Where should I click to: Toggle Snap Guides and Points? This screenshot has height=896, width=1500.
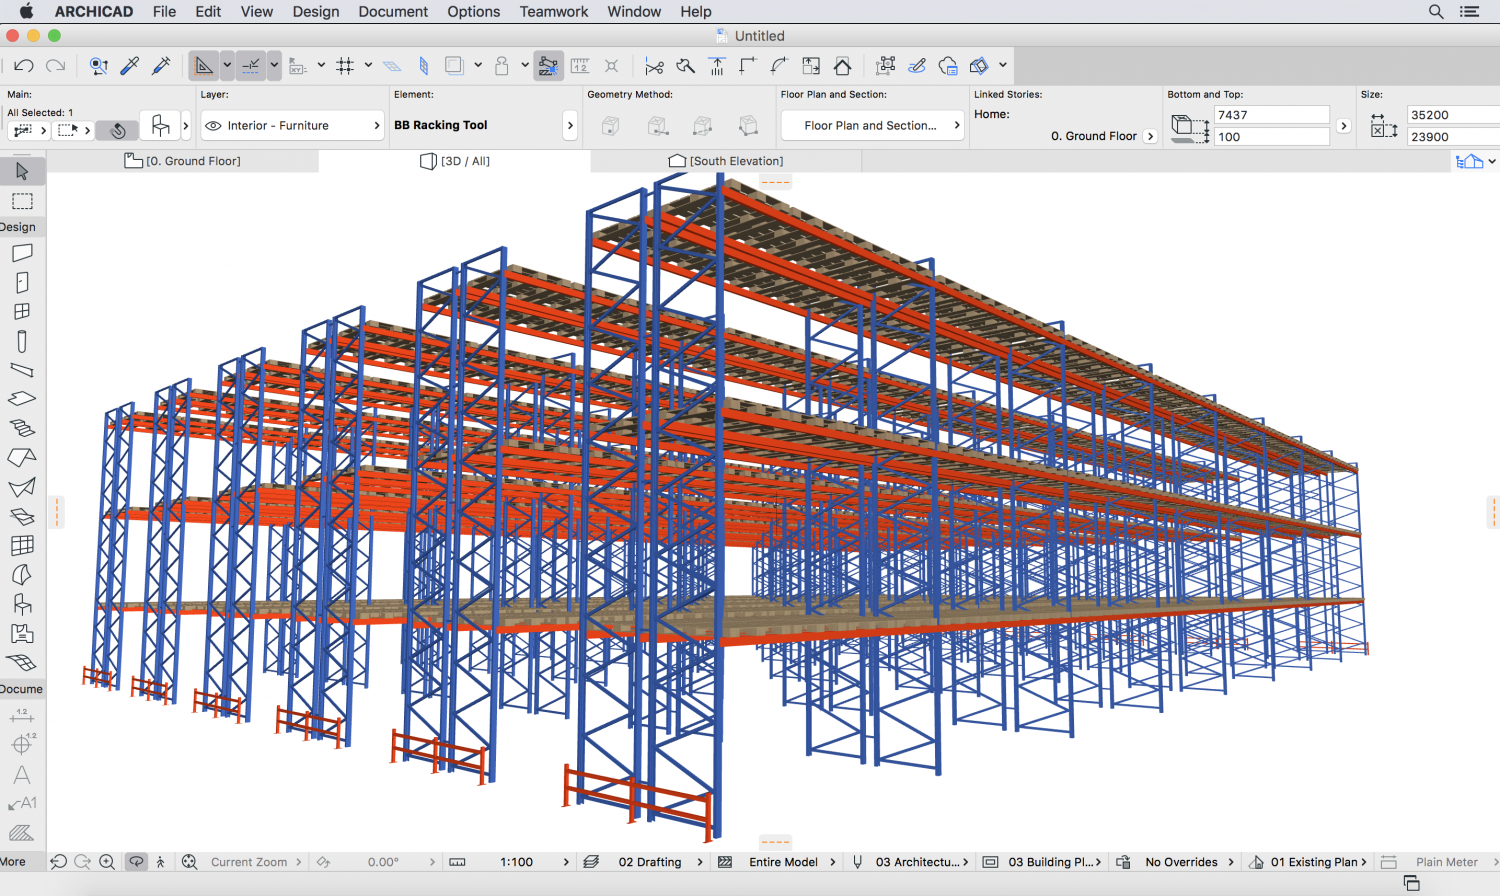(x=251, y=66)
